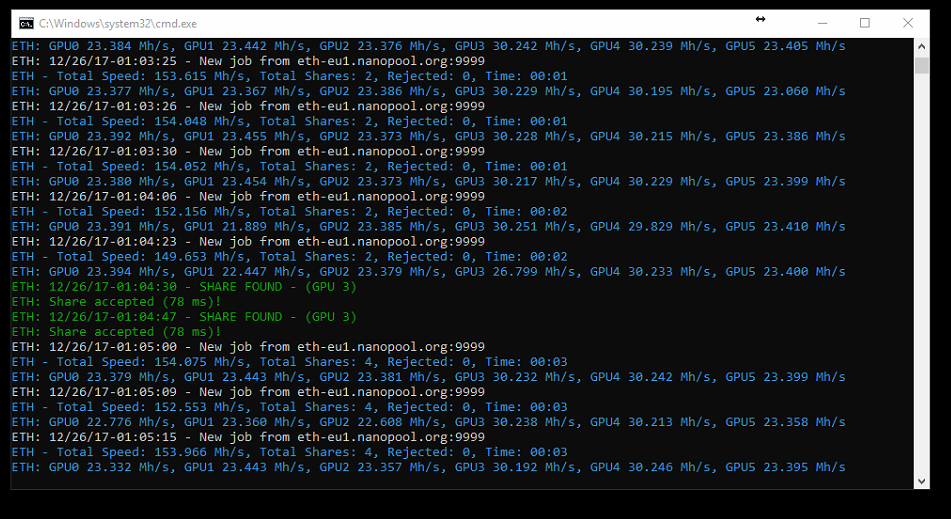The height and width of the screenshot is (519, 951).
Task: Click the GPU2 22.608 Mh/s value
Action: click(x=382, y=422)
